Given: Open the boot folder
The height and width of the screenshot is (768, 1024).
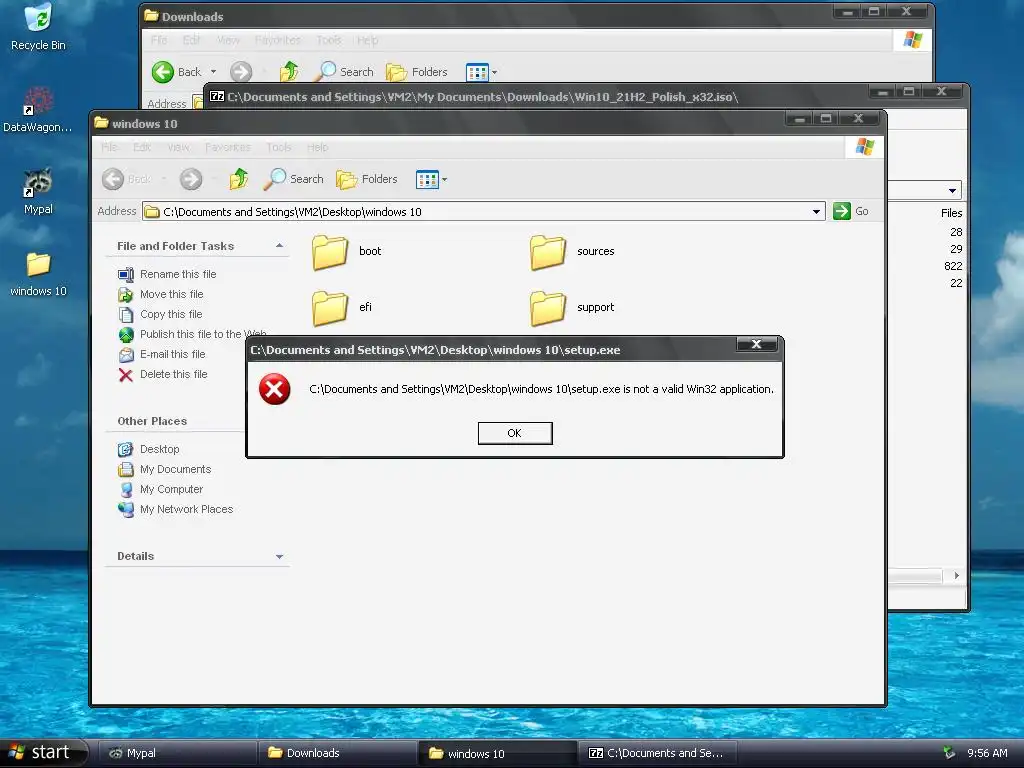Looking at the screenshot, I should tap(347, 252).
